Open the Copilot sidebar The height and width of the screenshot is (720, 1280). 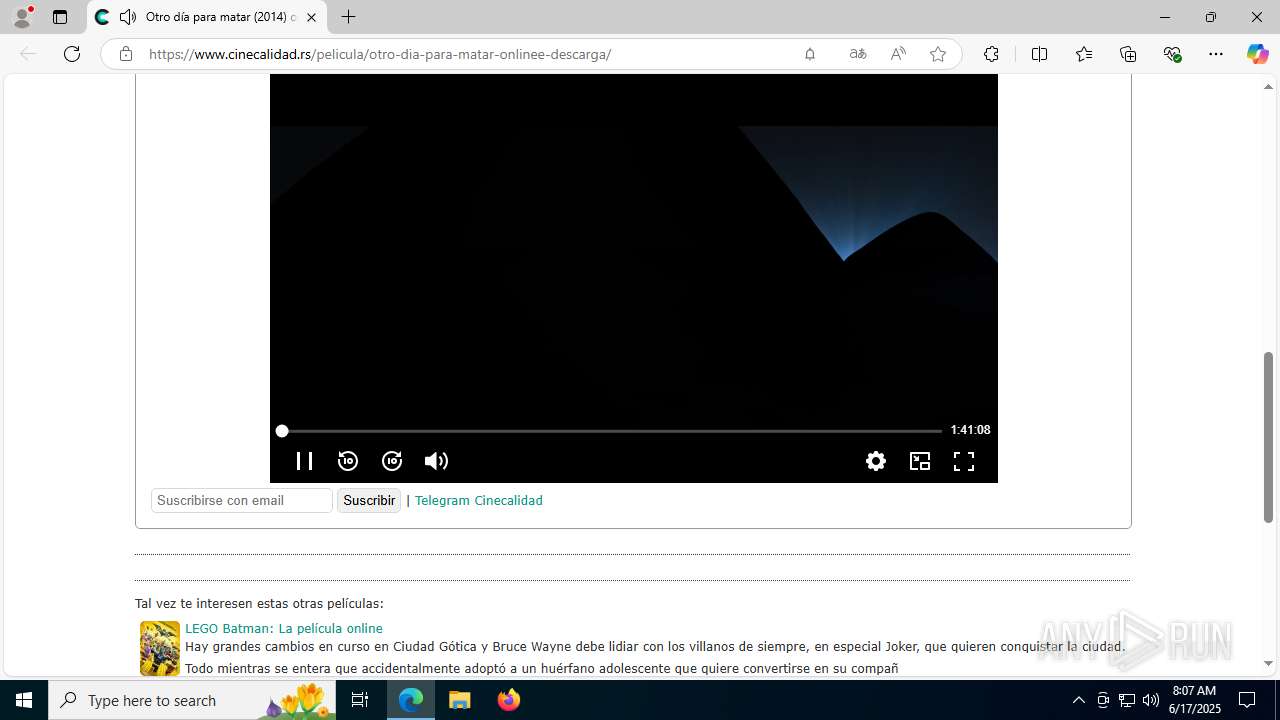tap(1257, 54)
